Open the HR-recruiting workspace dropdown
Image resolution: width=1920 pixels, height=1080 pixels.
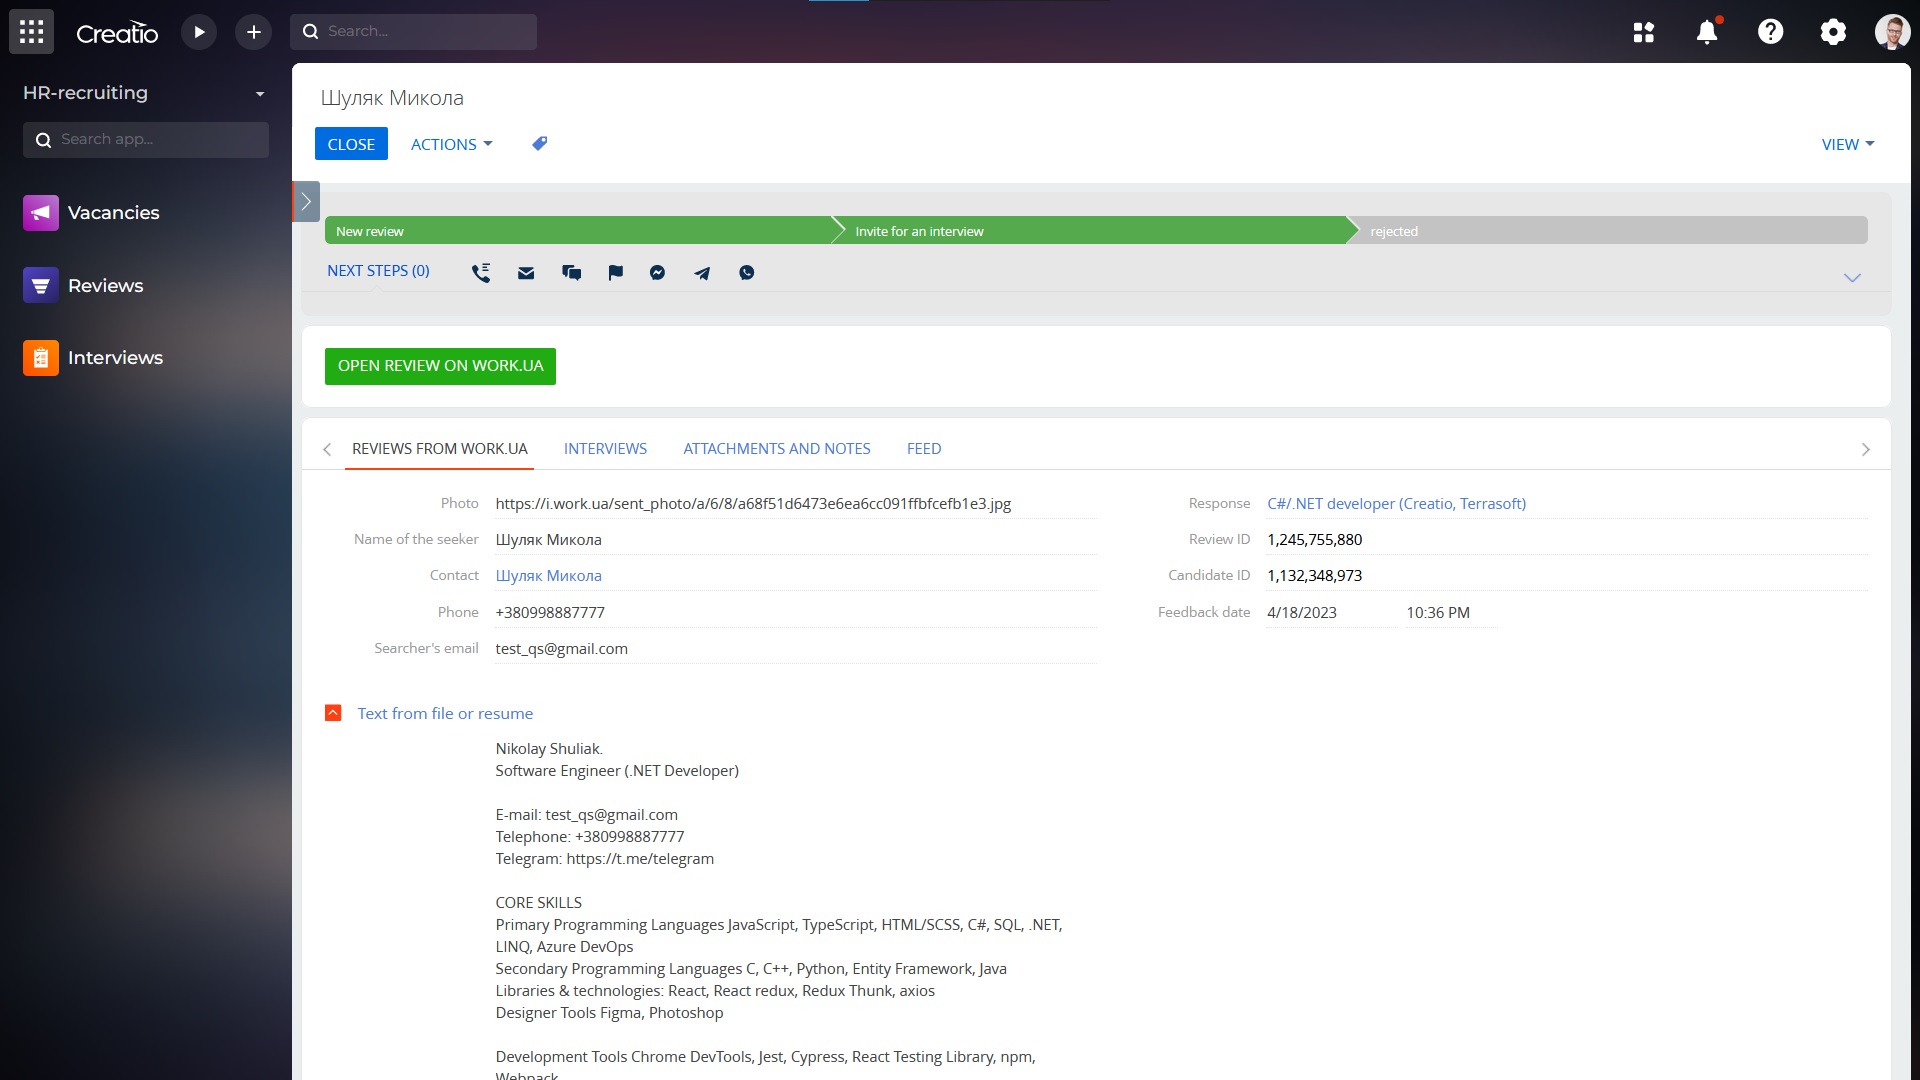(x=146, y=93)
